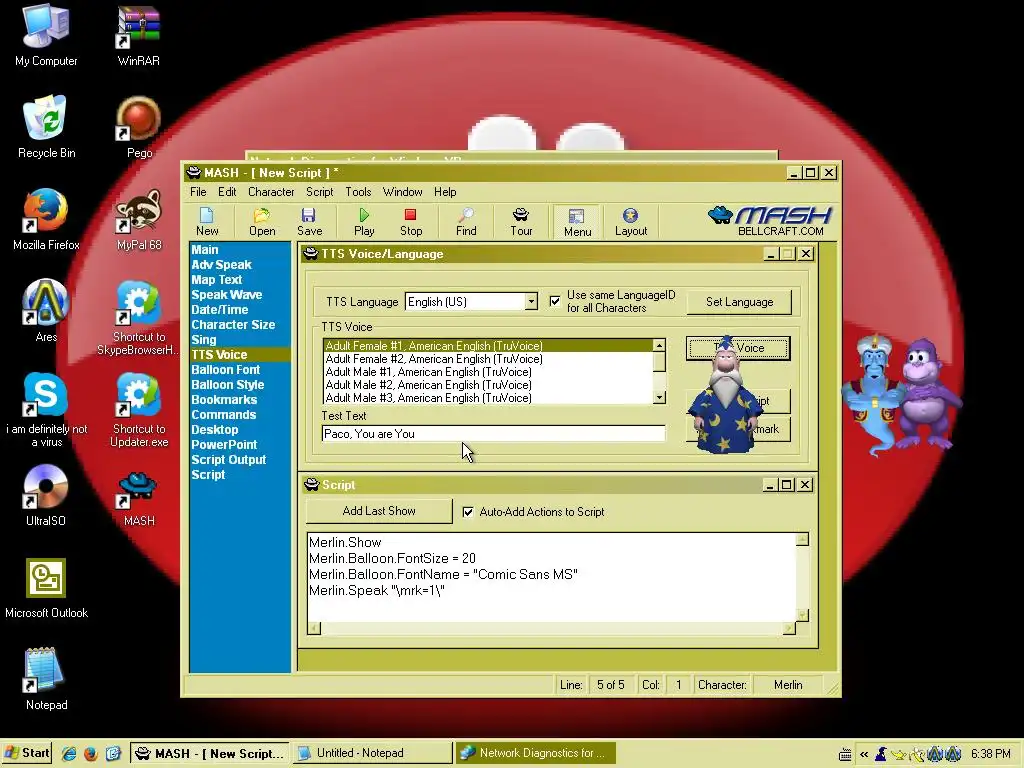Click the blue Genie character
This screenshot has width=1024, height=768.
(874, 395)
